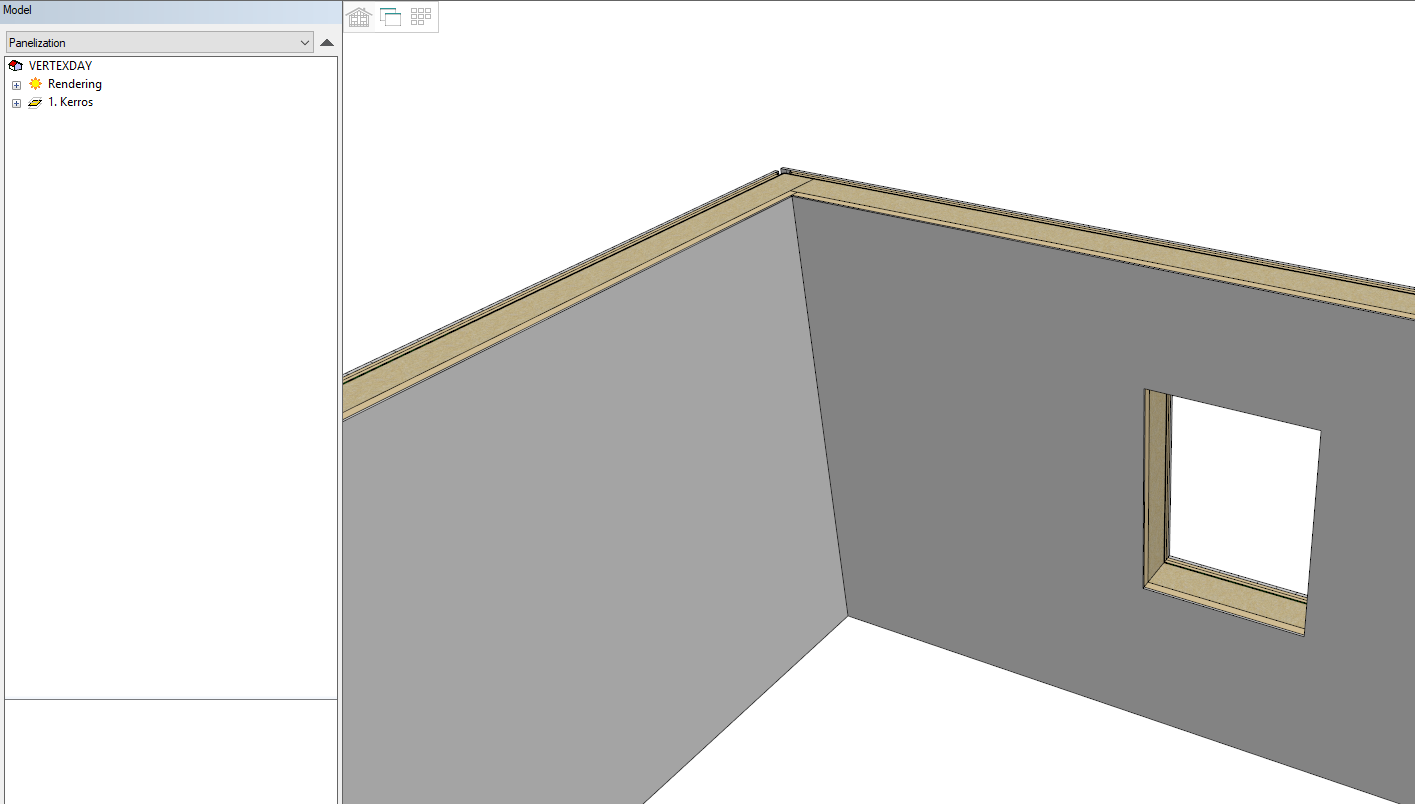
Task: Collapse the panel using the triangle arrow
Action: coord(327,43)
